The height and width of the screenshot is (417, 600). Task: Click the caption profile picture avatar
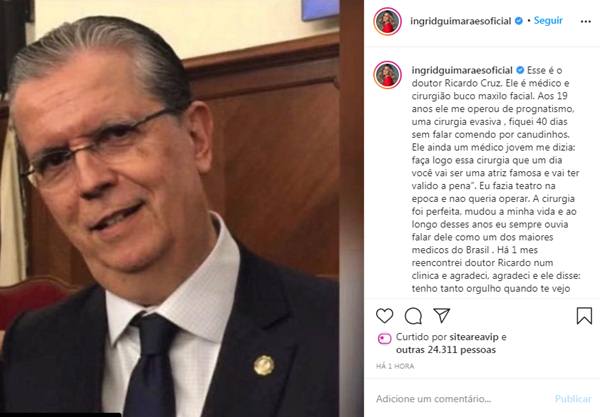point(388,75)
